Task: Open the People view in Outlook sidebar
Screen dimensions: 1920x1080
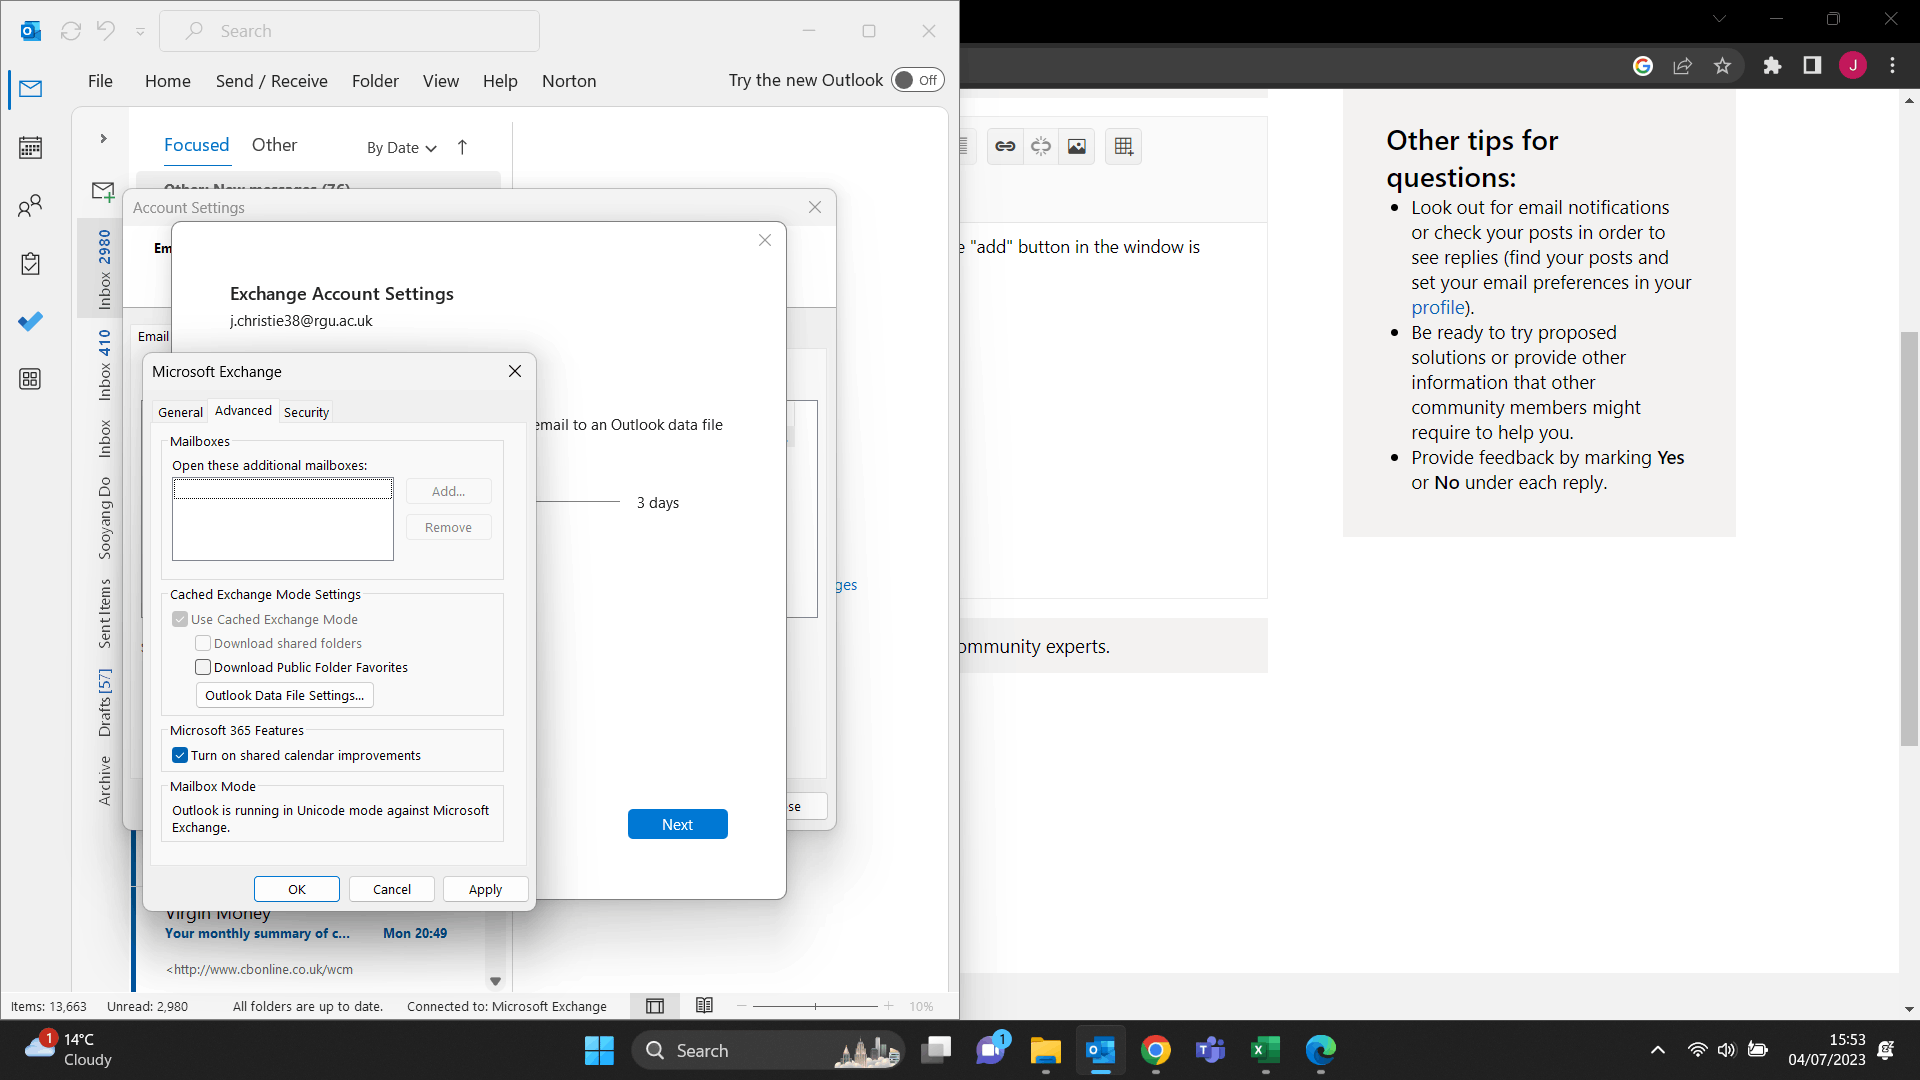Action: (x=30, y=205)
